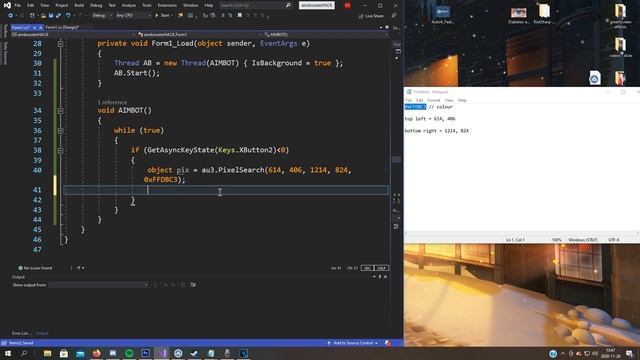Viewport: 640px width, 360px height.
Task: Open the File menu in Visual Studio
Action: 18,5
